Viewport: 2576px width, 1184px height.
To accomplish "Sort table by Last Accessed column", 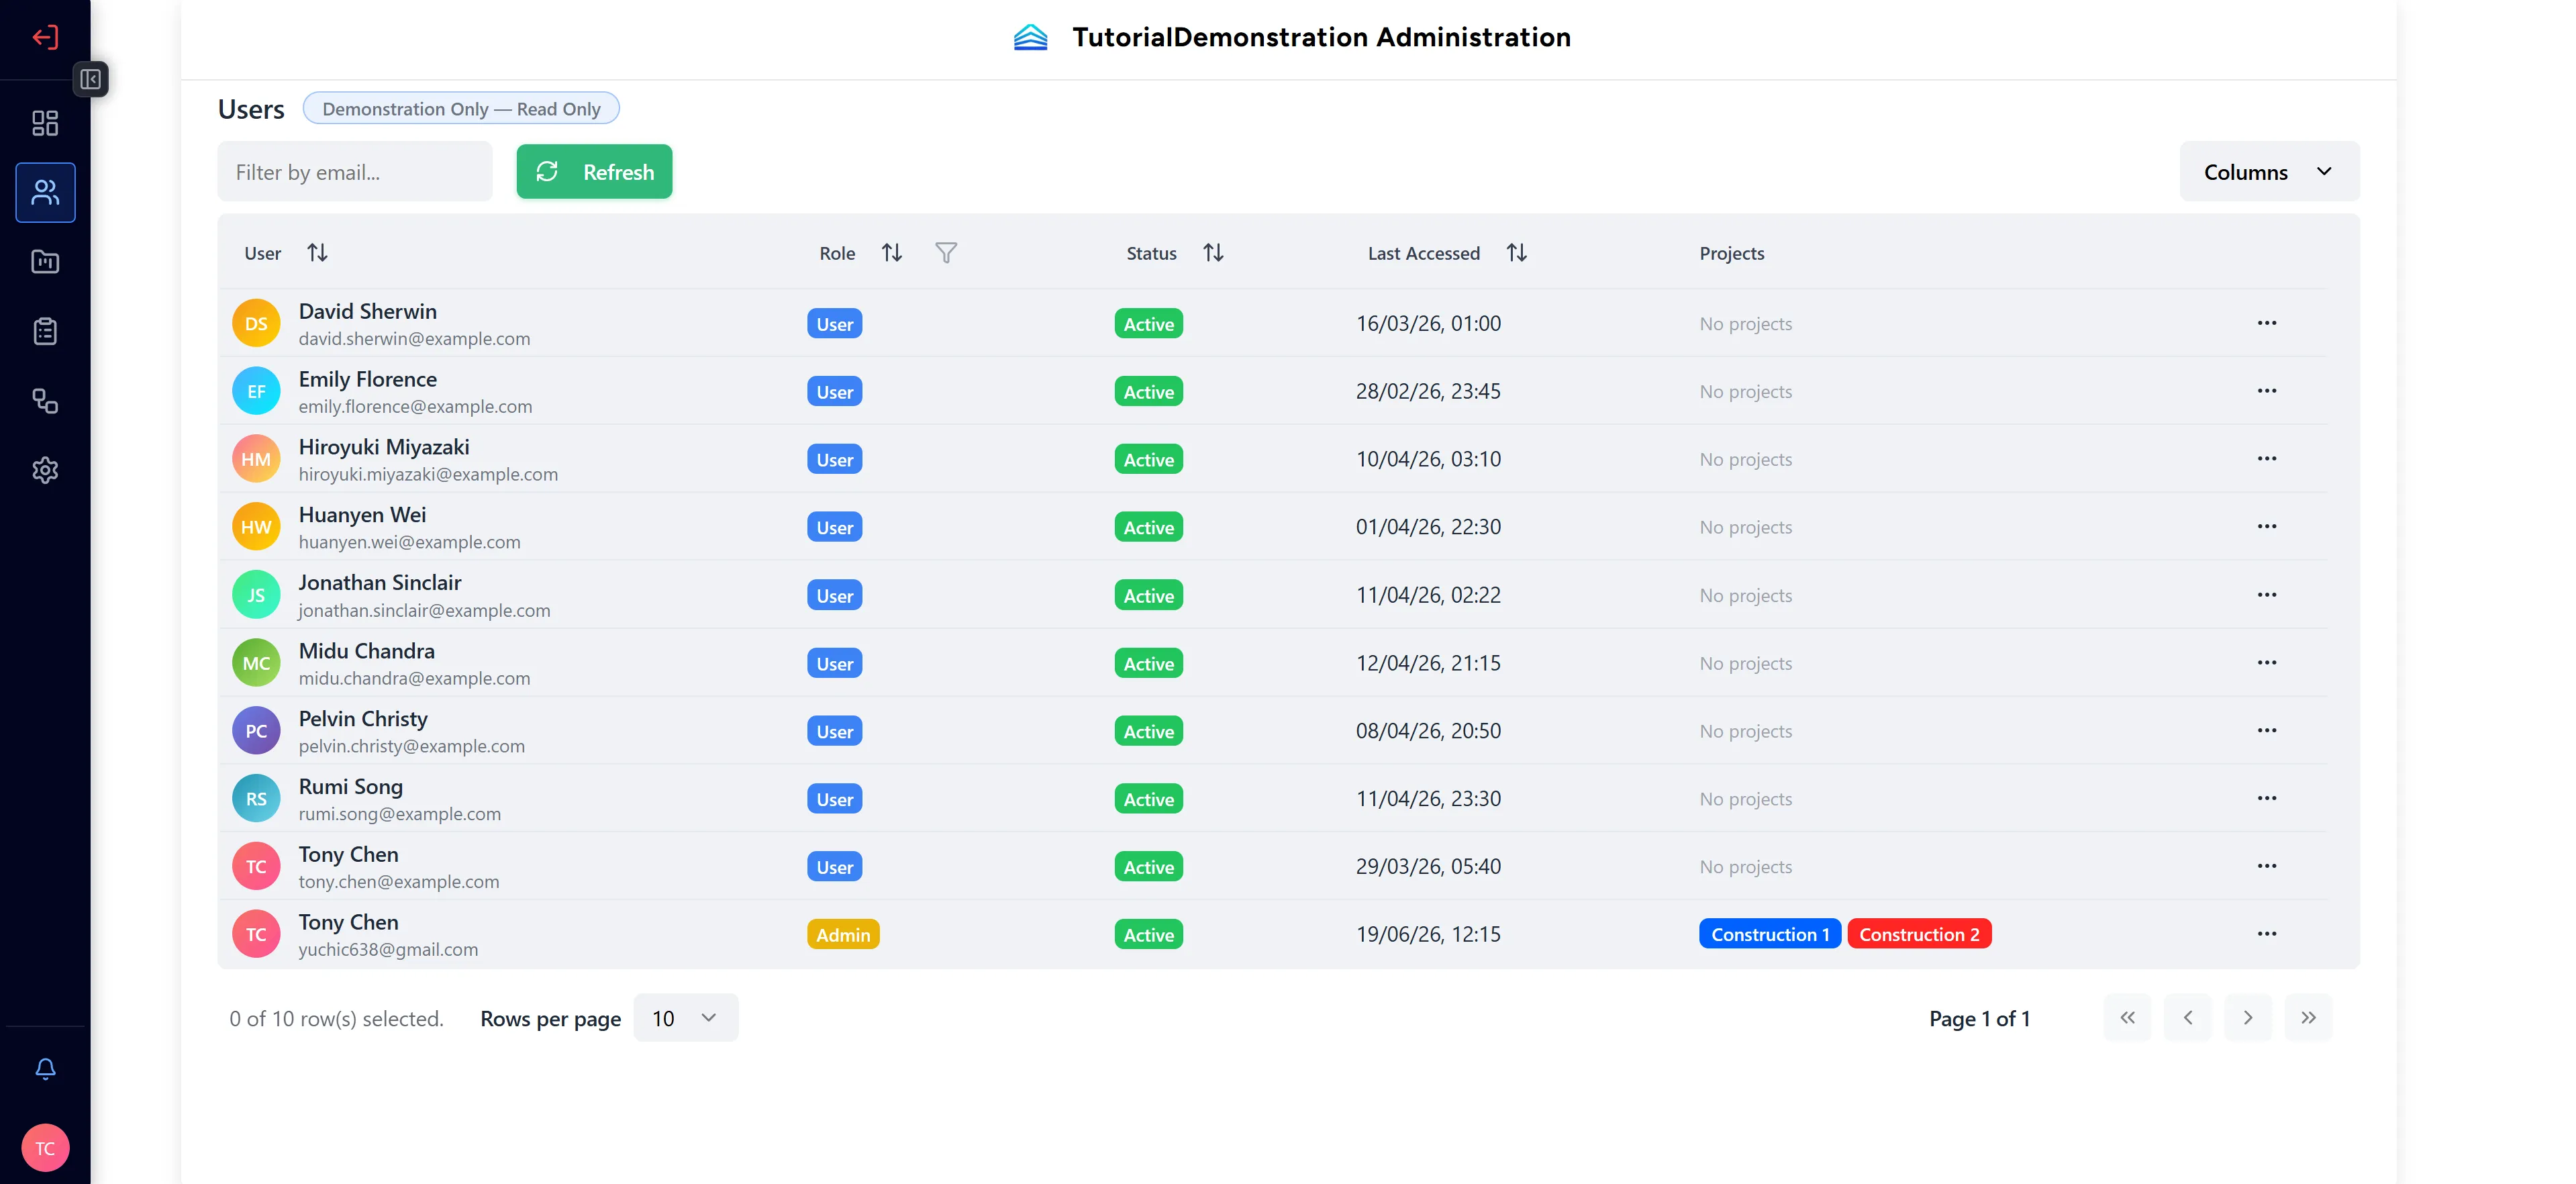I will [1516, 253].
